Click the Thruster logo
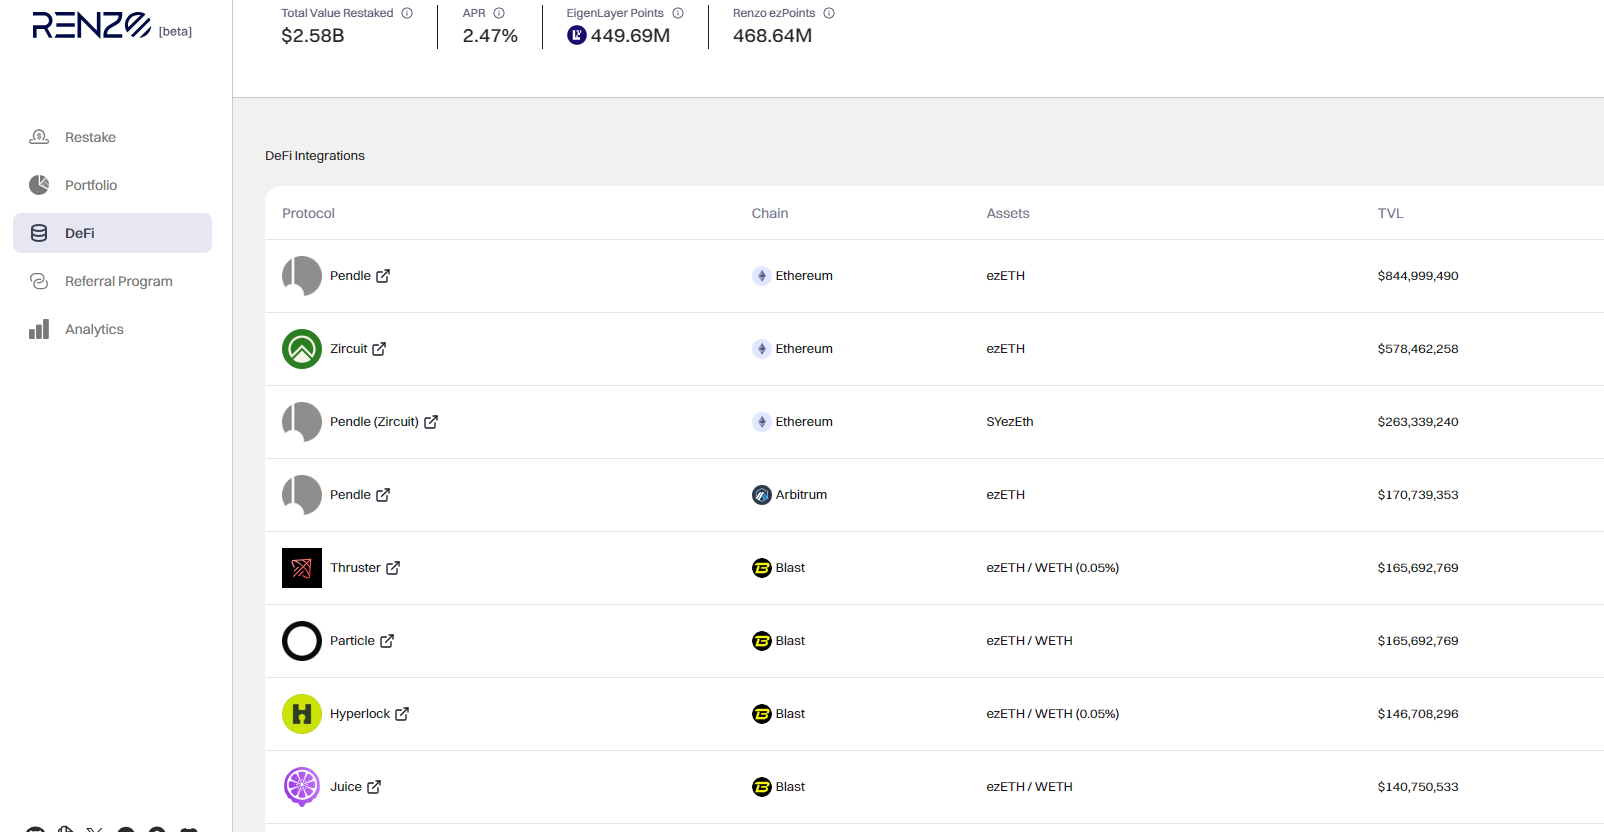This screenshot has height=832, width=1604. coord(302,568)
